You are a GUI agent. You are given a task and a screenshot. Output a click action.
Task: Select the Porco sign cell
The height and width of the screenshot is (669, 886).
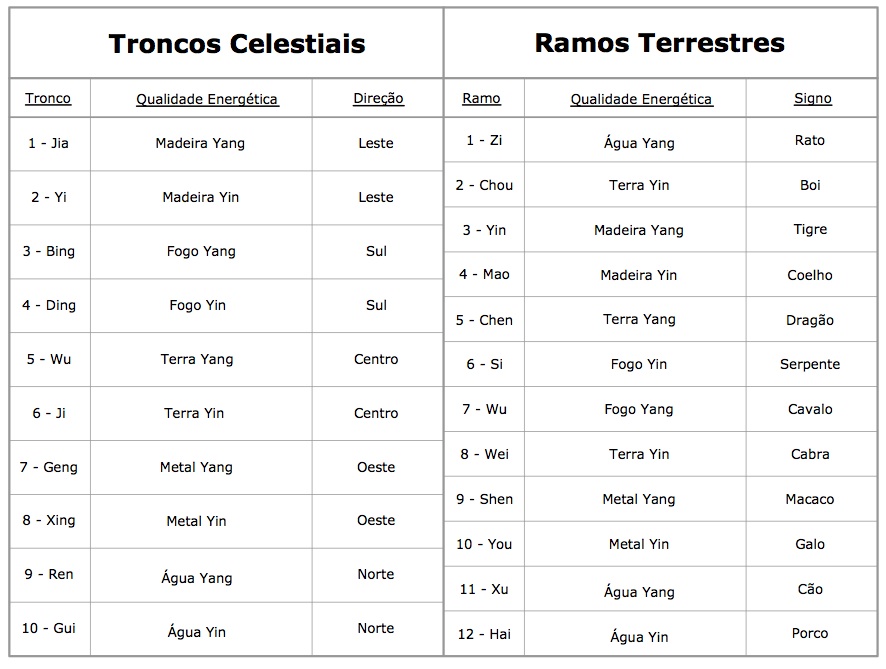809,633
